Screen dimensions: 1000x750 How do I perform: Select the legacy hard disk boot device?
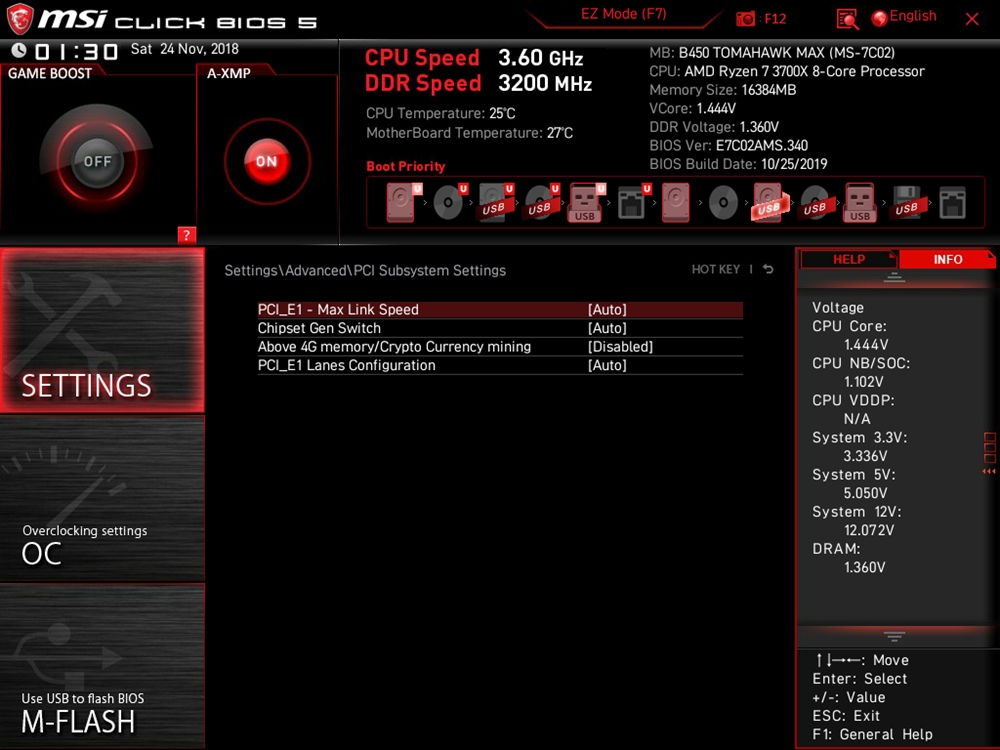[675, 202]
